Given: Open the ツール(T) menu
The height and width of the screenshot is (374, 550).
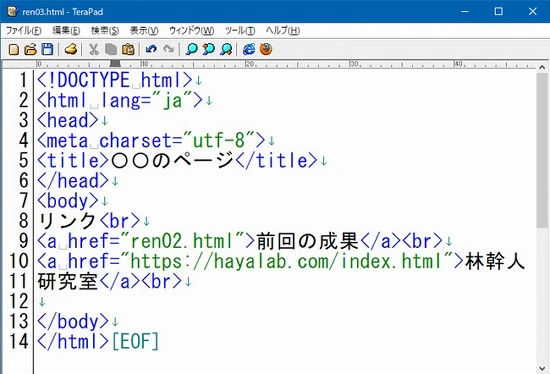Looking at the screenshot, I should pyautogui.click(x=240, y=31).
